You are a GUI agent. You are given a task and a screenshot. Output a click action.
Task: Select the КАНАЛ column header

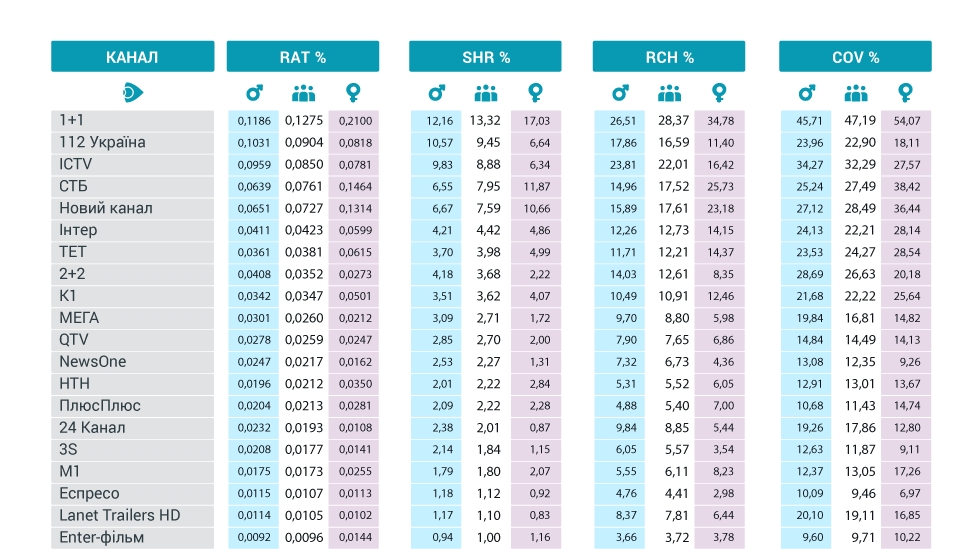132,57
